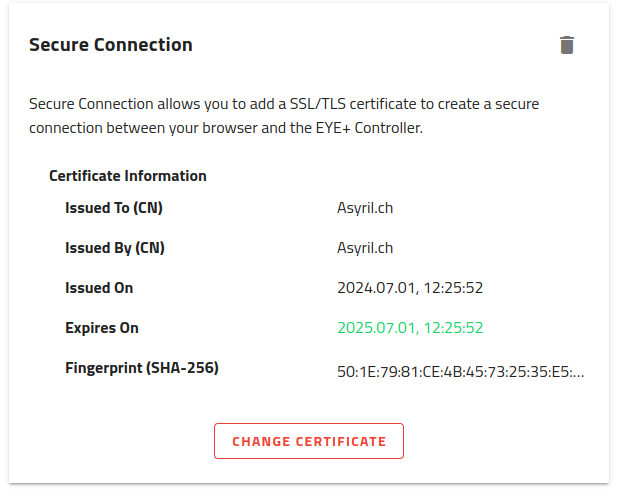This screenshot has height=492, width=617.
Task: Click the ellipsis ending the fingerprint value
Action: click(579, 373)
